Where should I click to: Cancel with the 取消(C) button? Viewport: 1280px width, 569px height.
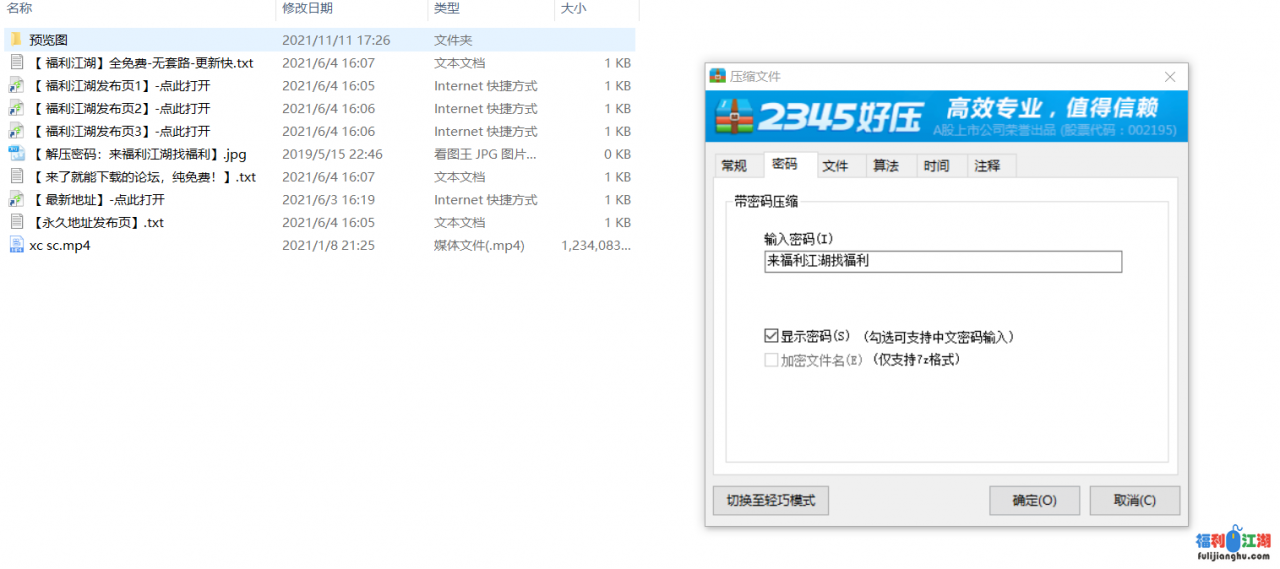pyautogui.click(x=1134, y=500)
